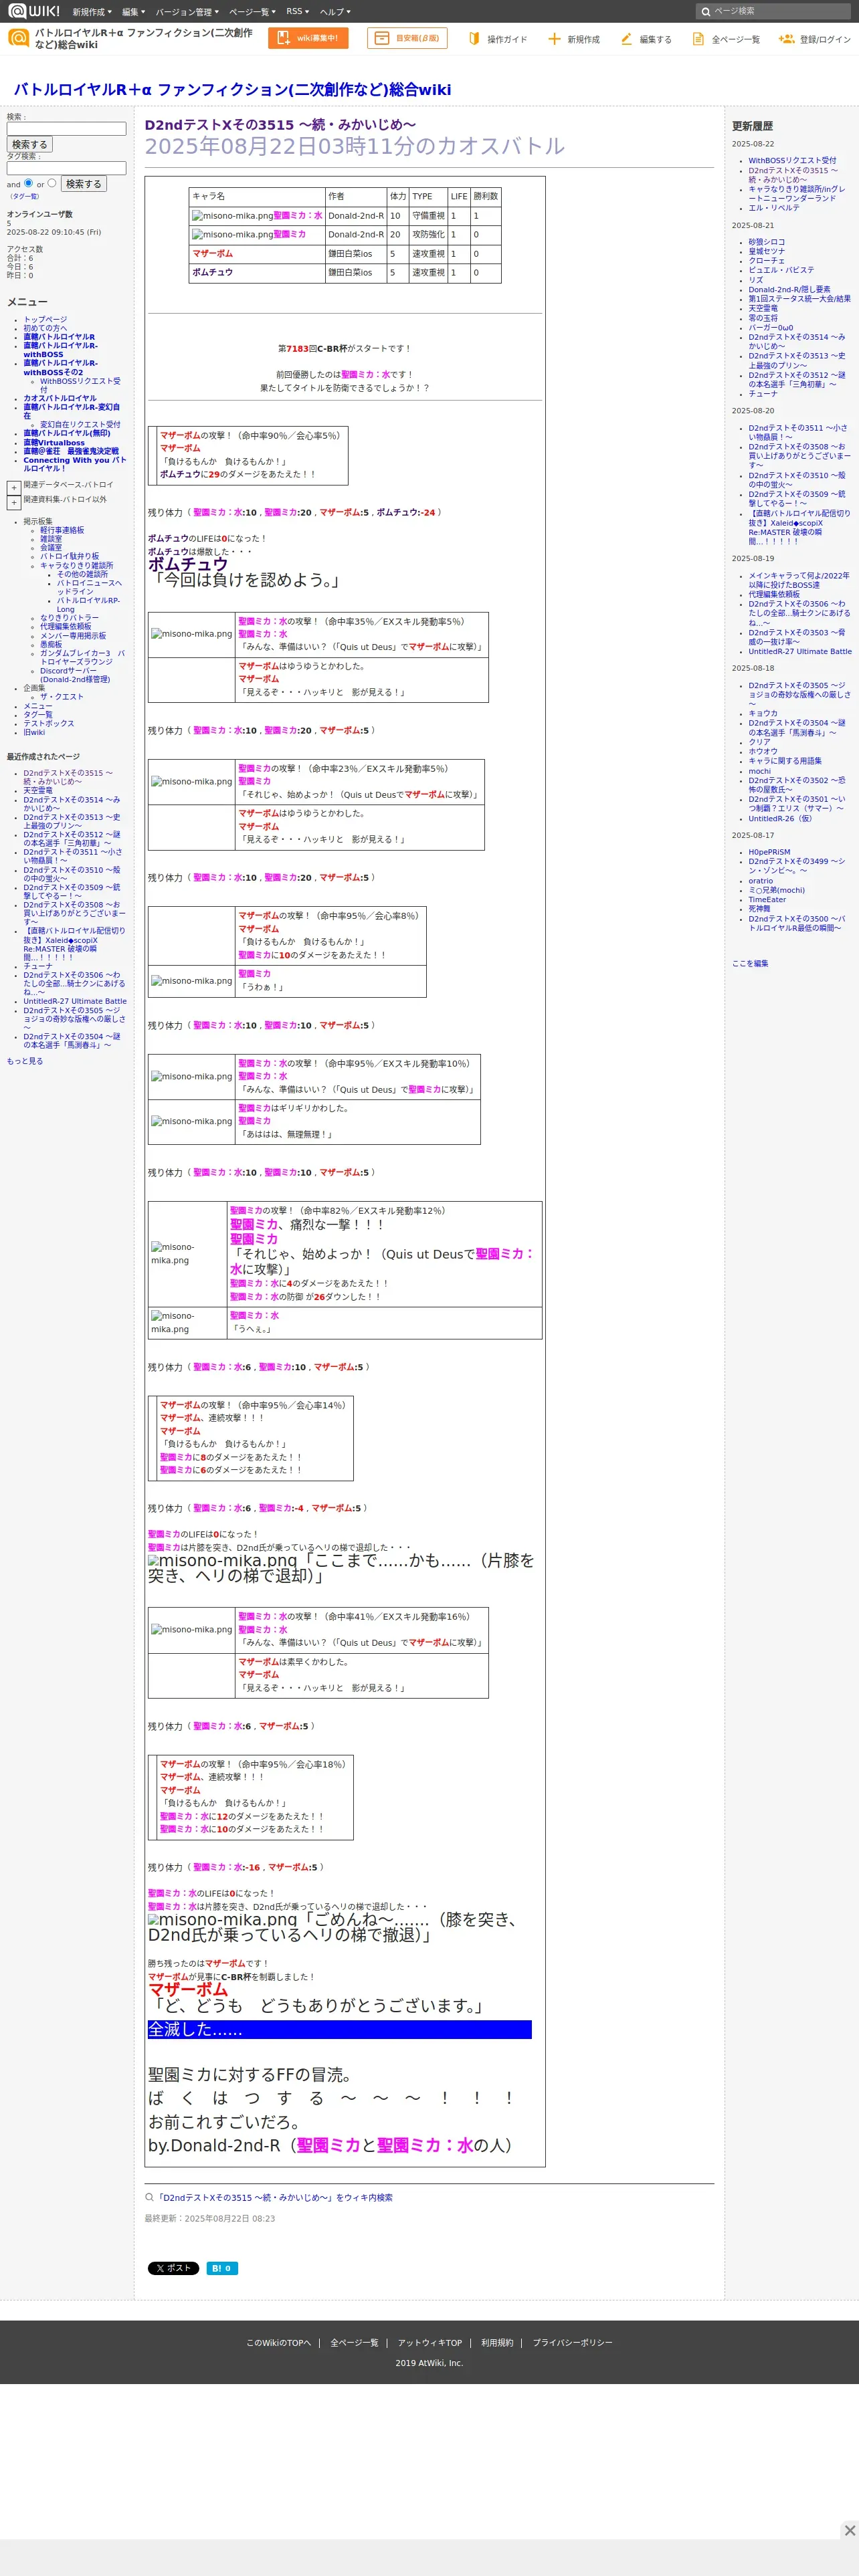Open アットウィキTOP footer link
This screenshot has height=2576, width=859.
430,2342
